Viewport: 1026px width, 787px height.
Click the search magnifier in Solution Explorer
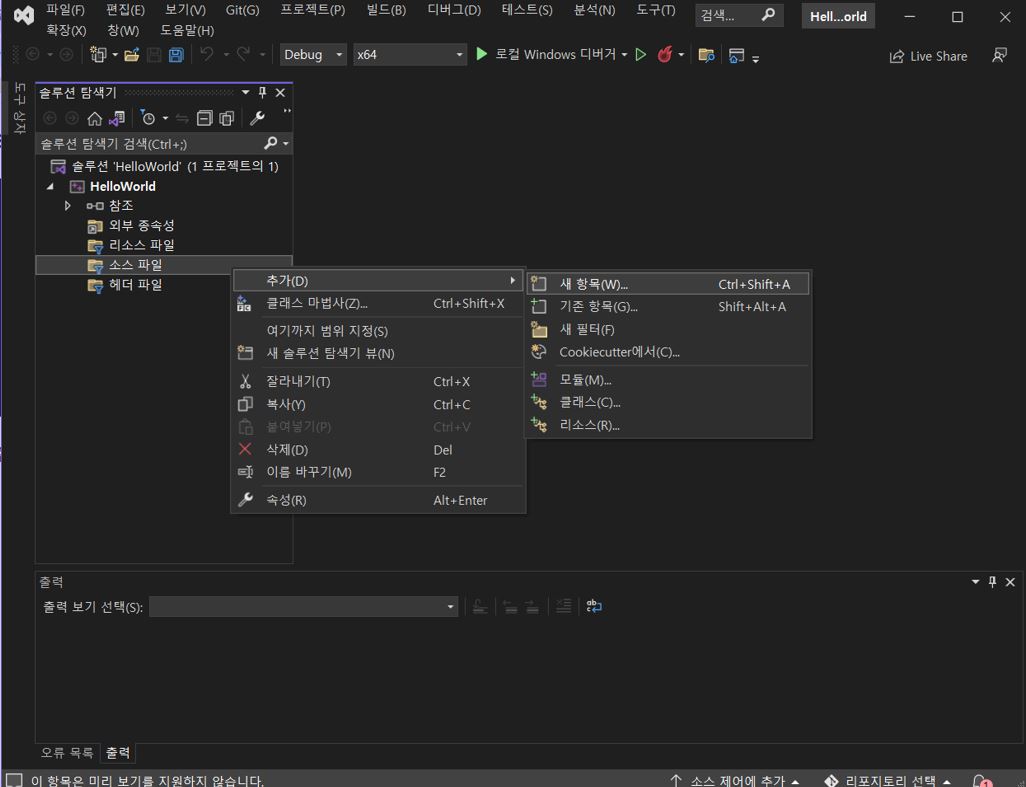(270, 143)
